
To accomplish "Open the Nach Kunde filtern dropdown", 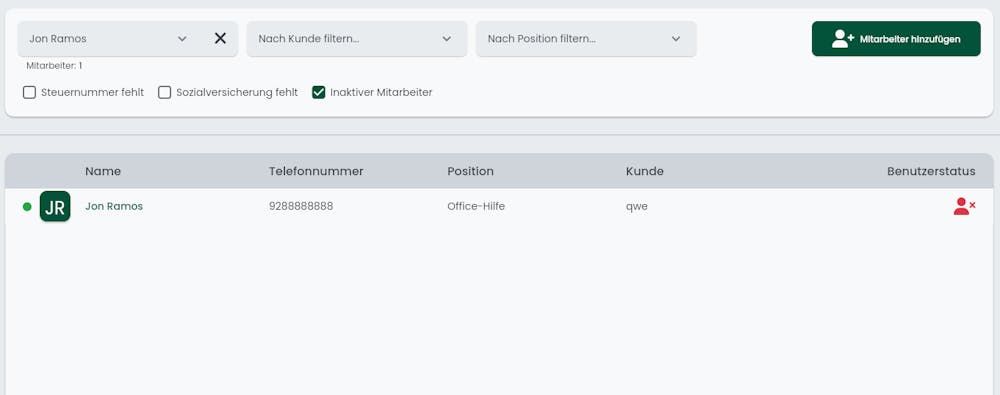I will (x=357, y=39).
